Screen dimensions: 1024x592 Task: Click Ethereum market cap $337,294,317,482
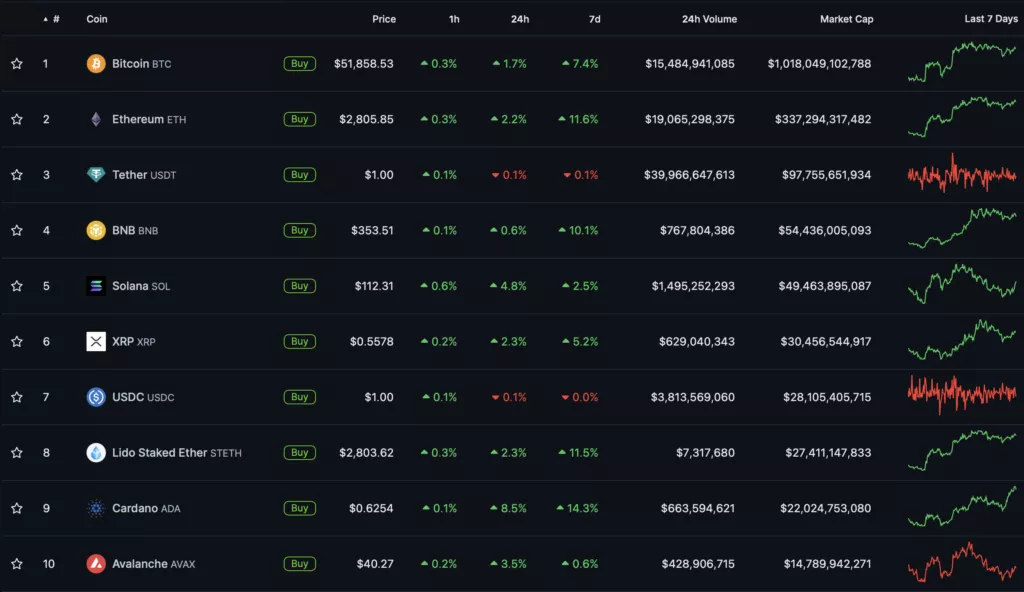click(x=823, y=119)
